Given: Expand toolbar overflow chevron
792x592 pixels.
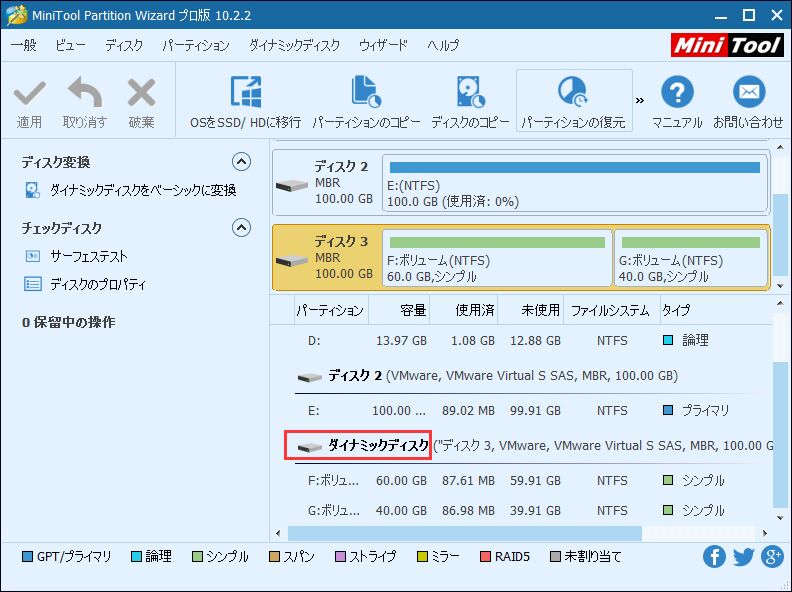Looking at the screenshot, I should [640, 100].
